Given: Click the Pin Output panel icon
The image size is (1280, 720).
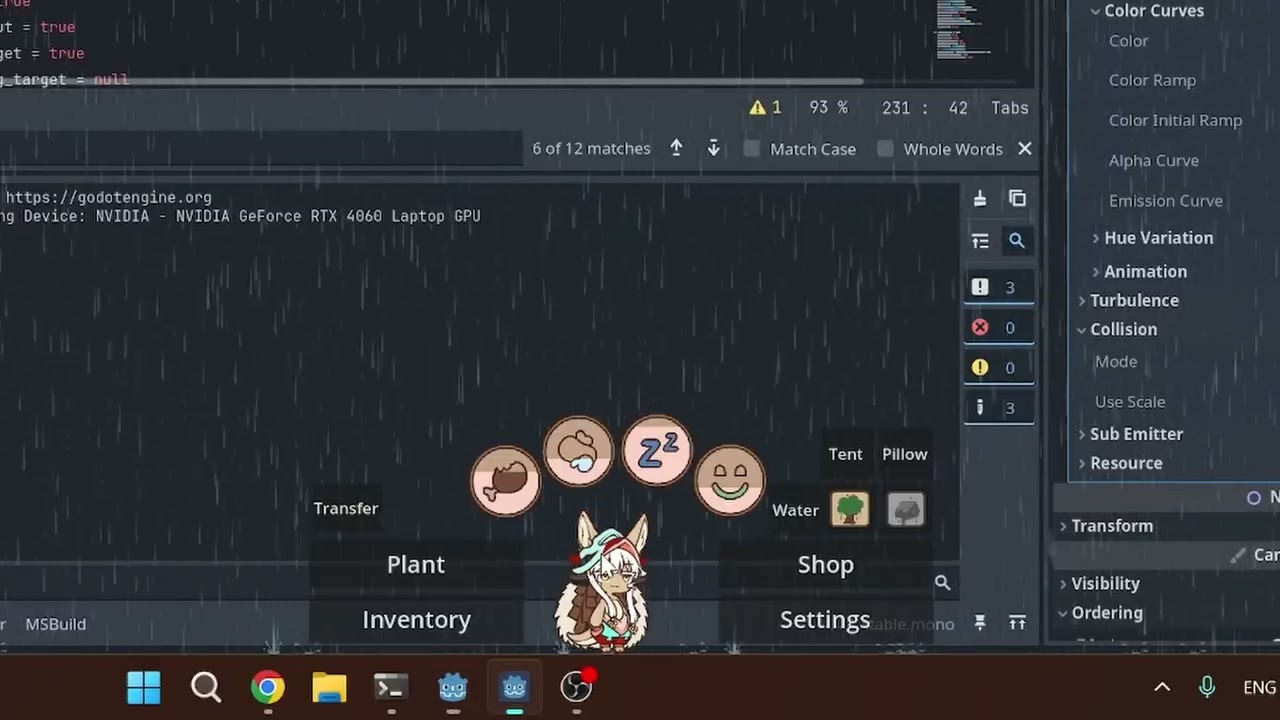Looking at the screenshot, I should pos(980,623).
